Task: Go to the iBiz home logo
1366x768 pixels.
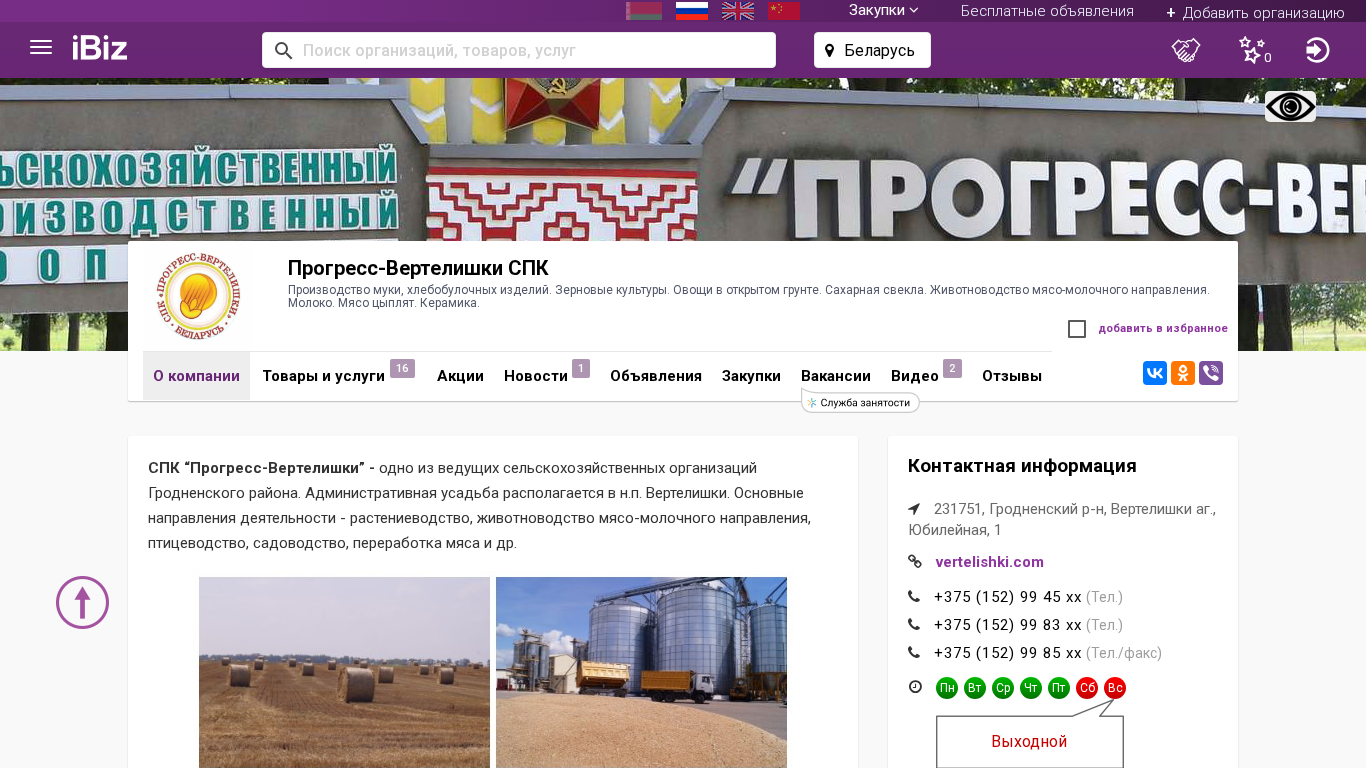Action: point(100,48)
